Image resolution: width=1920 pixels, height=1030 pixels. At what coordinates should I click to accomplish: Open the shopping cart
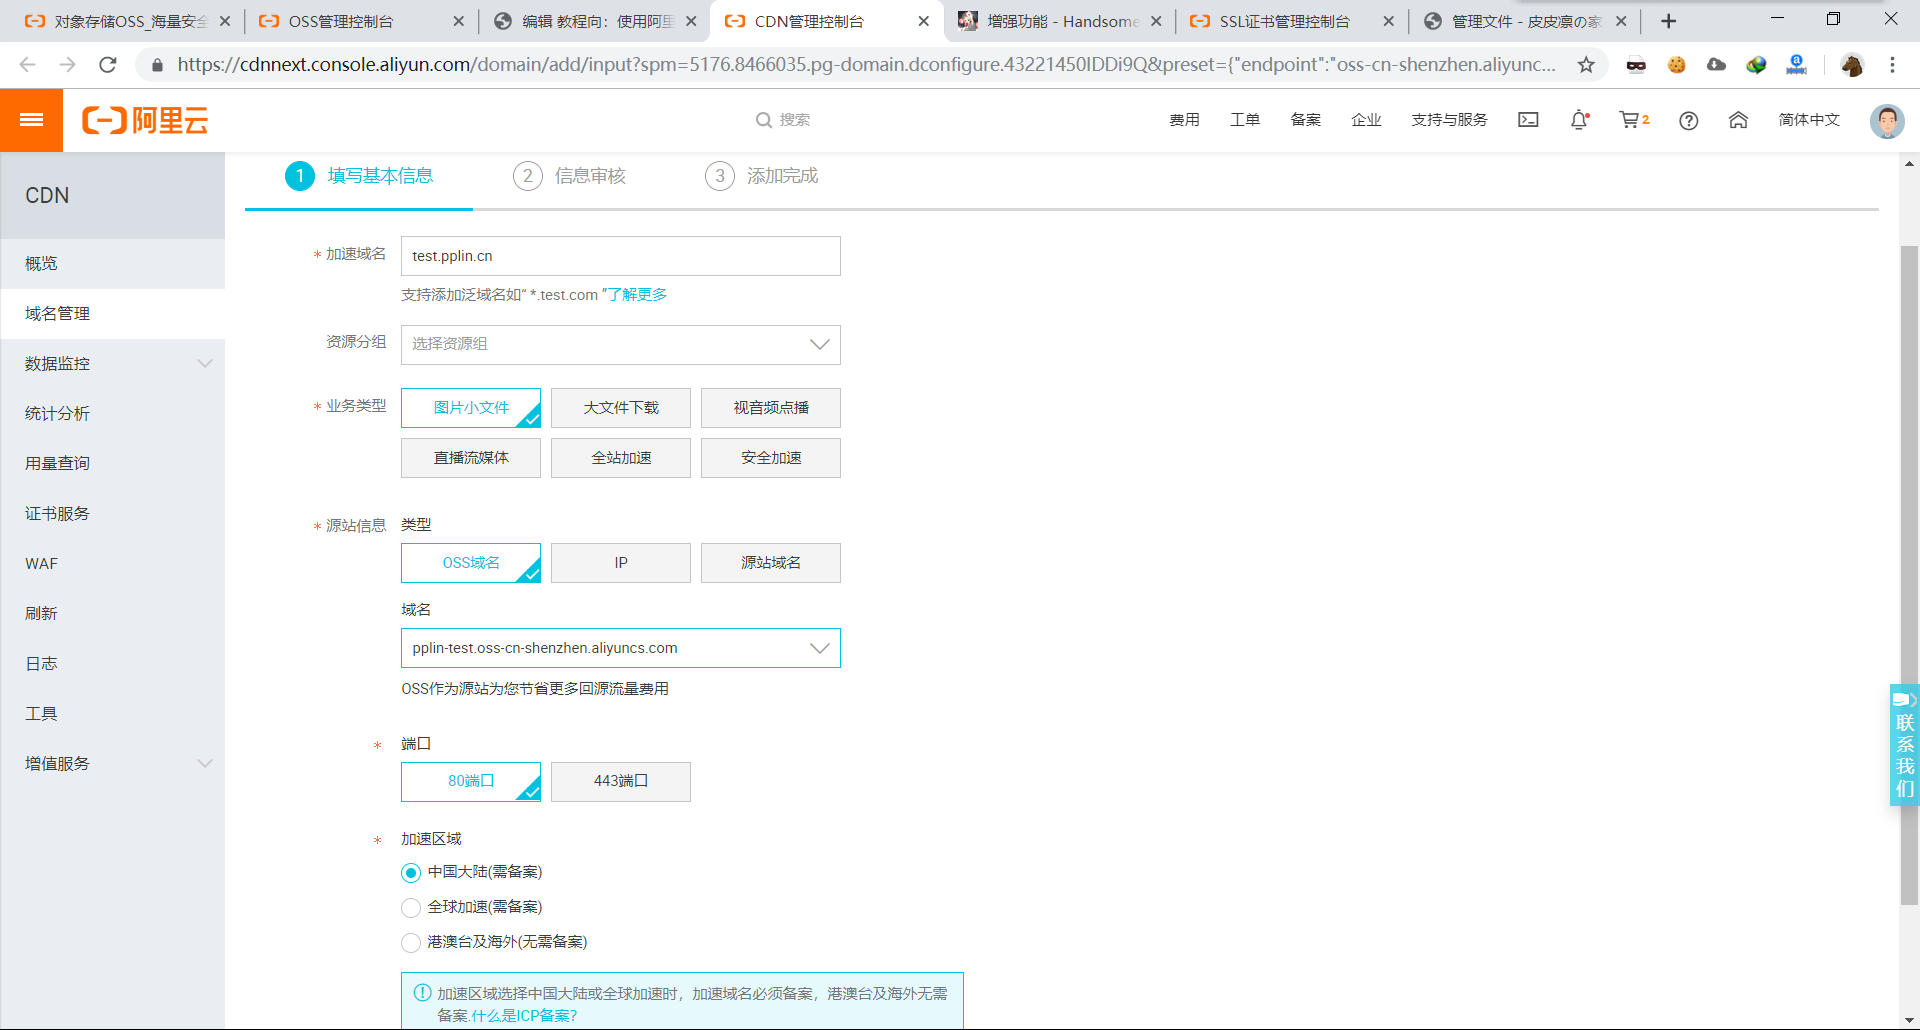[x=1632, y=120]
